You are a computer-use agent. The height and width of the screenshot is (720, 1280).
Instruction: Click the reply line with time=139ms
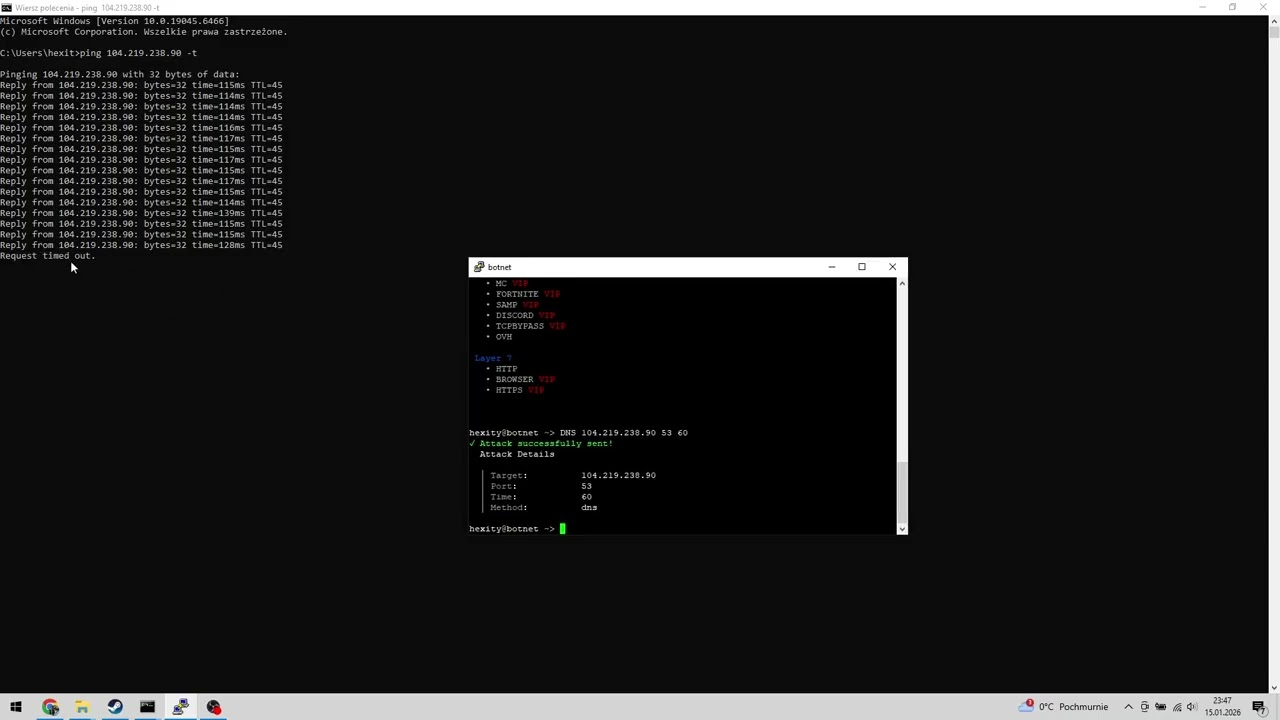click(141, 213)
